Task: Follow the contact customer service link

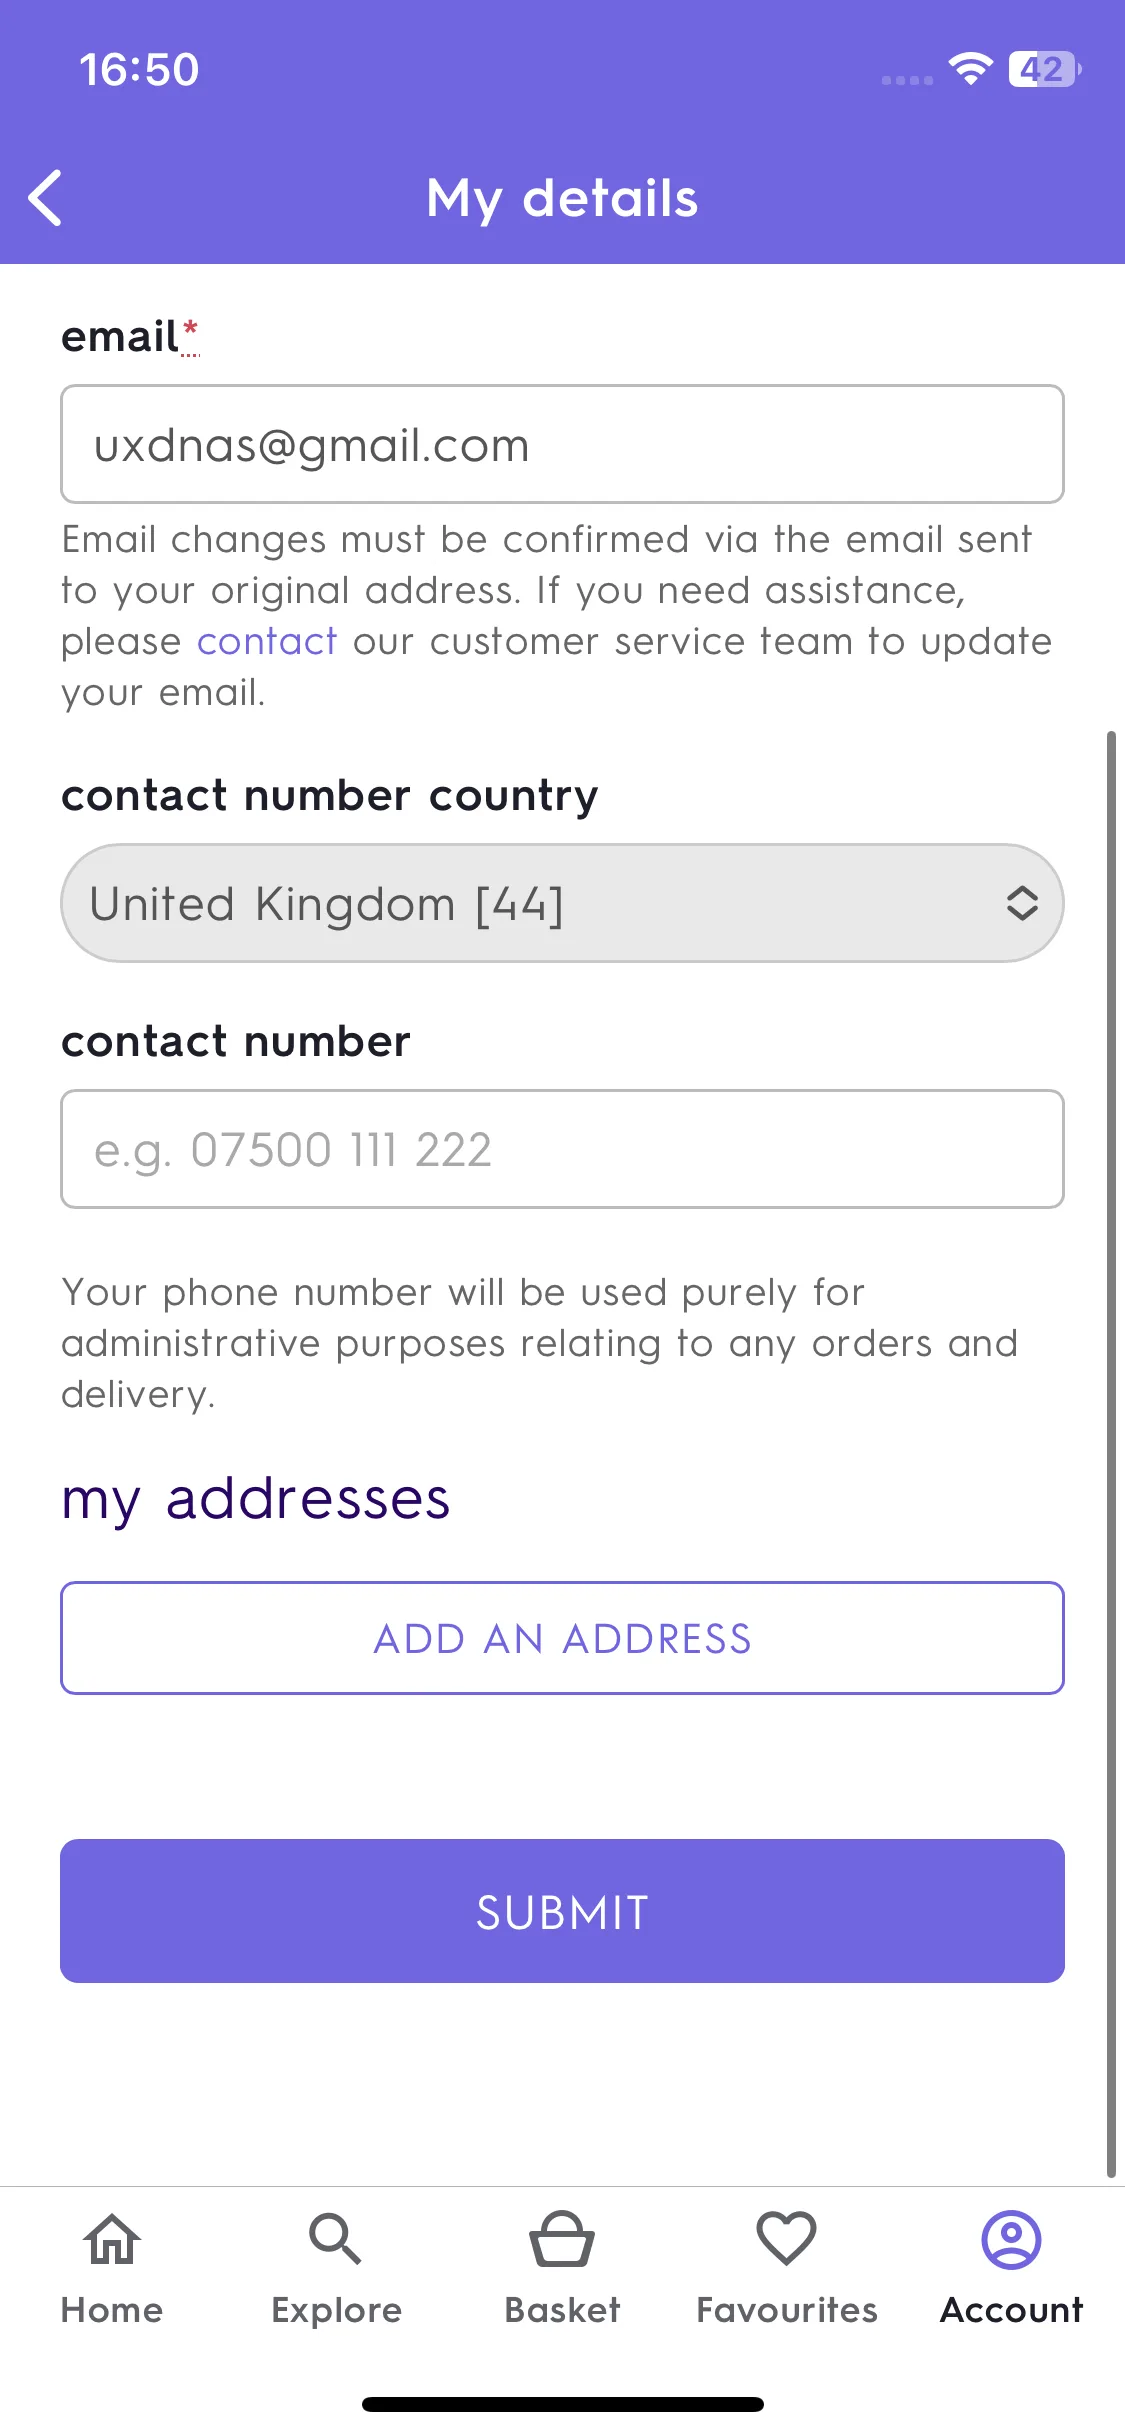Action: 267,642
